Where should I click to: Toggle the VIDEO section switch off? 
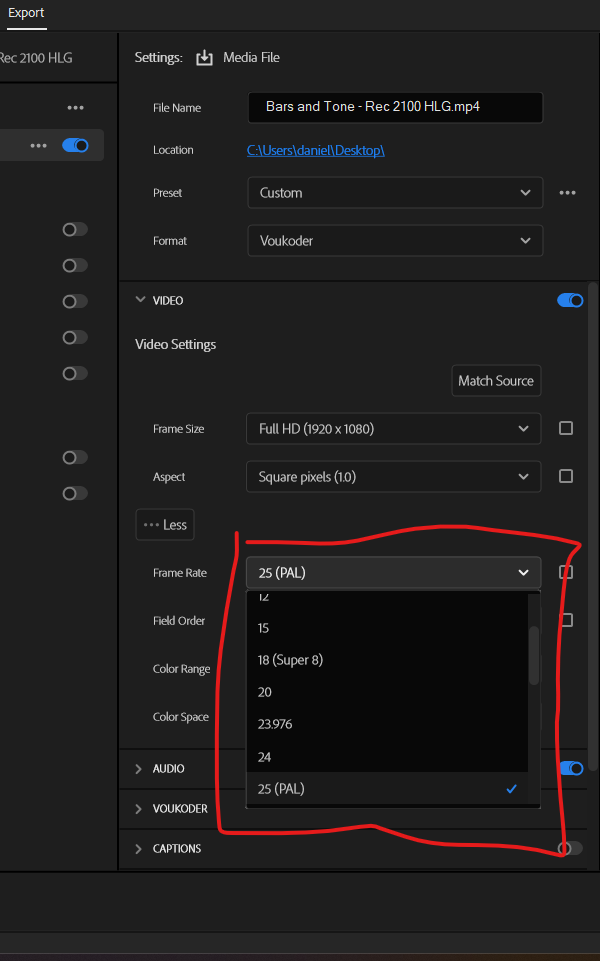click(569, 300)
